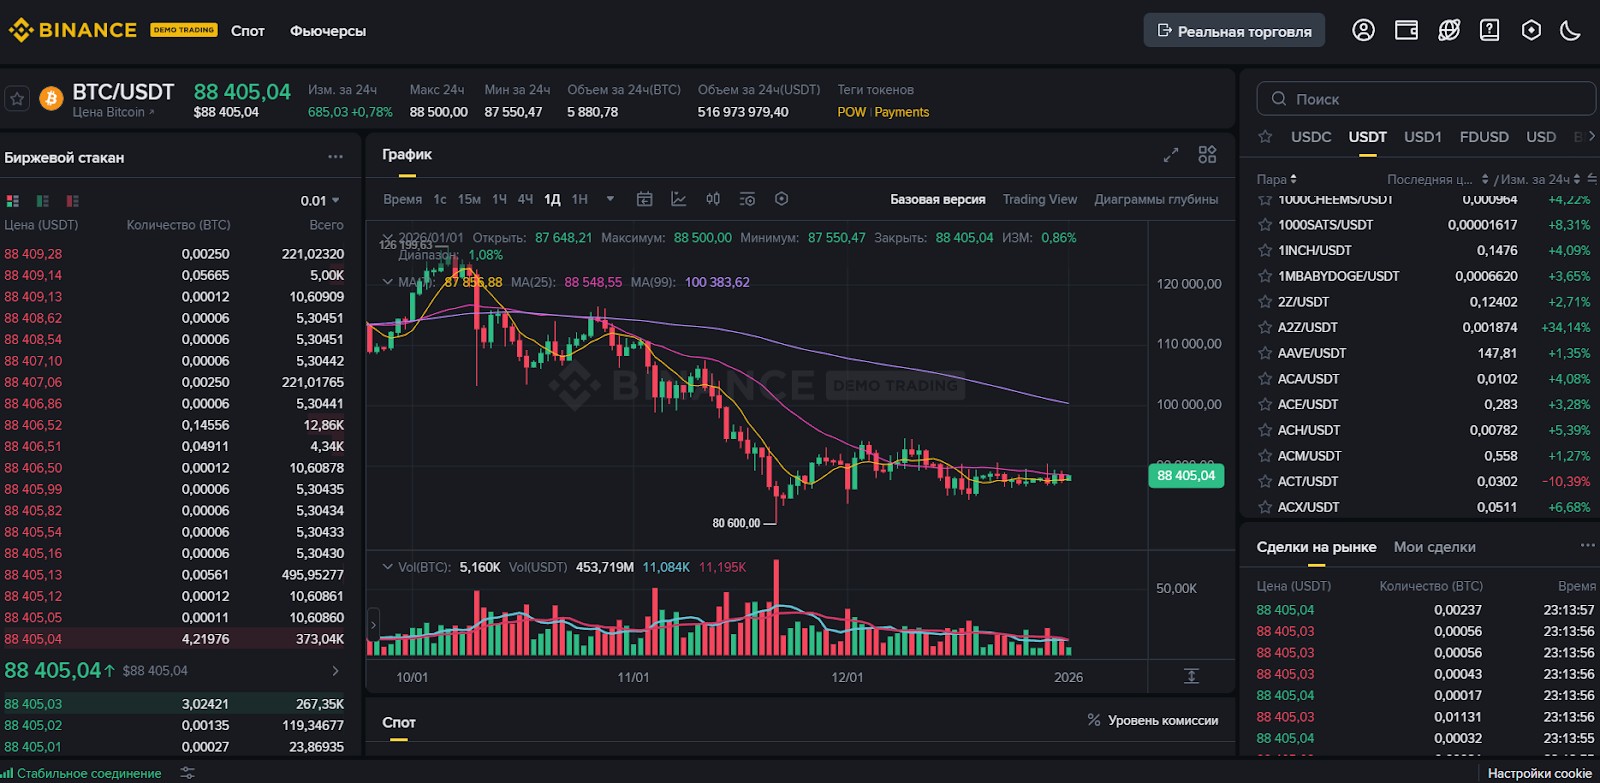Click the POW token tag
The height and width of the screenshot is (783, 1600).
pos(851,112)
